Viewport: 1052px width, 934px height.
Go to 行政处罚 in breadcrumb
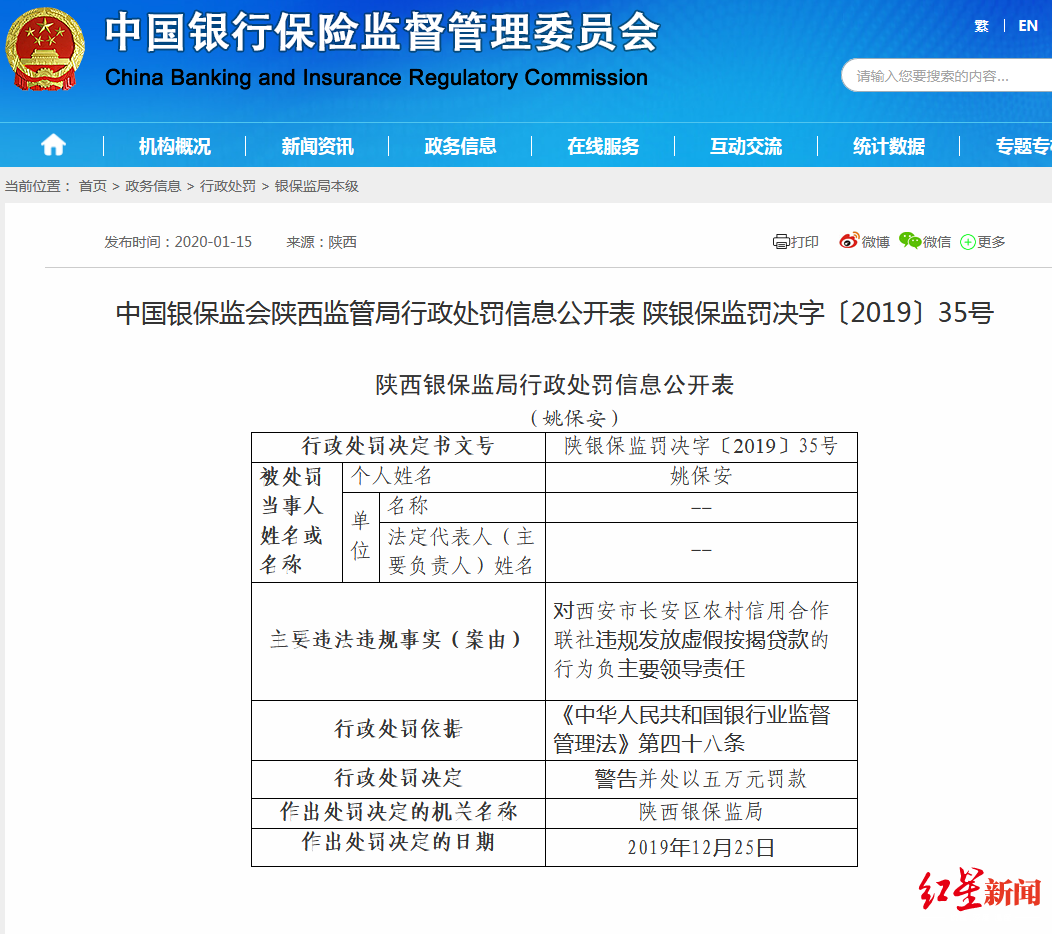[x=227, y=186]
